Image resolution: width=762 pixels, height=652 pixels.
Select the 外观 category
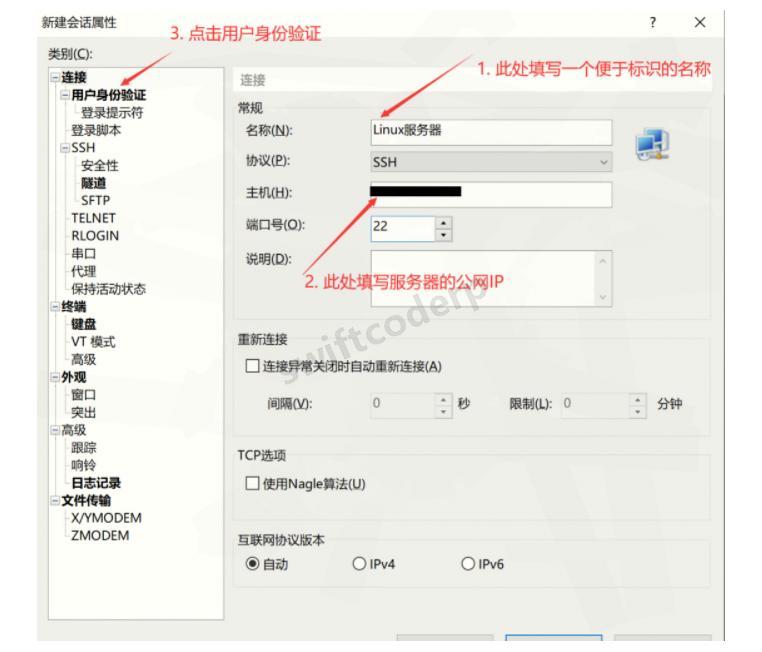pos(73,377)
